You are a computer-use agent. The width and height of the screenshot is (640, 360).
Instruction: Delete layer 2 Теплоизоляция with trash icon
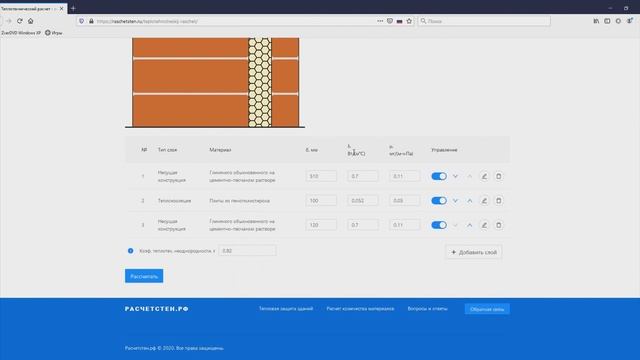click(x=498, y=201)
